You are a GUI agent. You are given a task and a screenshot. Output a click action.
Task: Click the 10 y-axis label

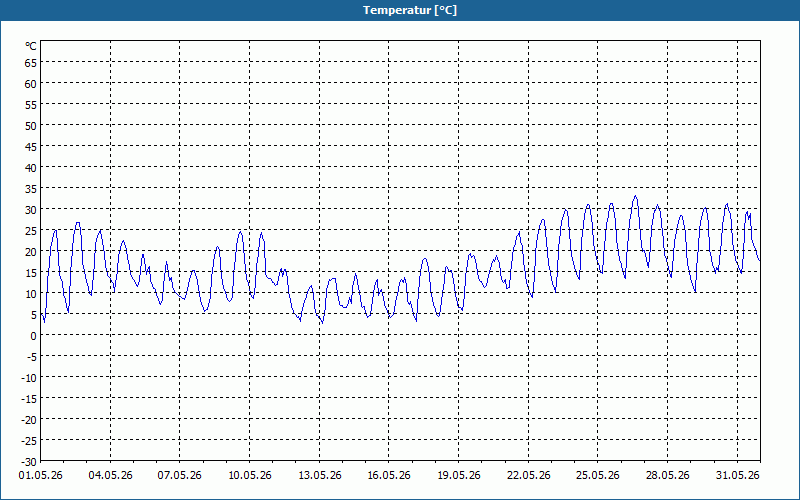[31, 293]
